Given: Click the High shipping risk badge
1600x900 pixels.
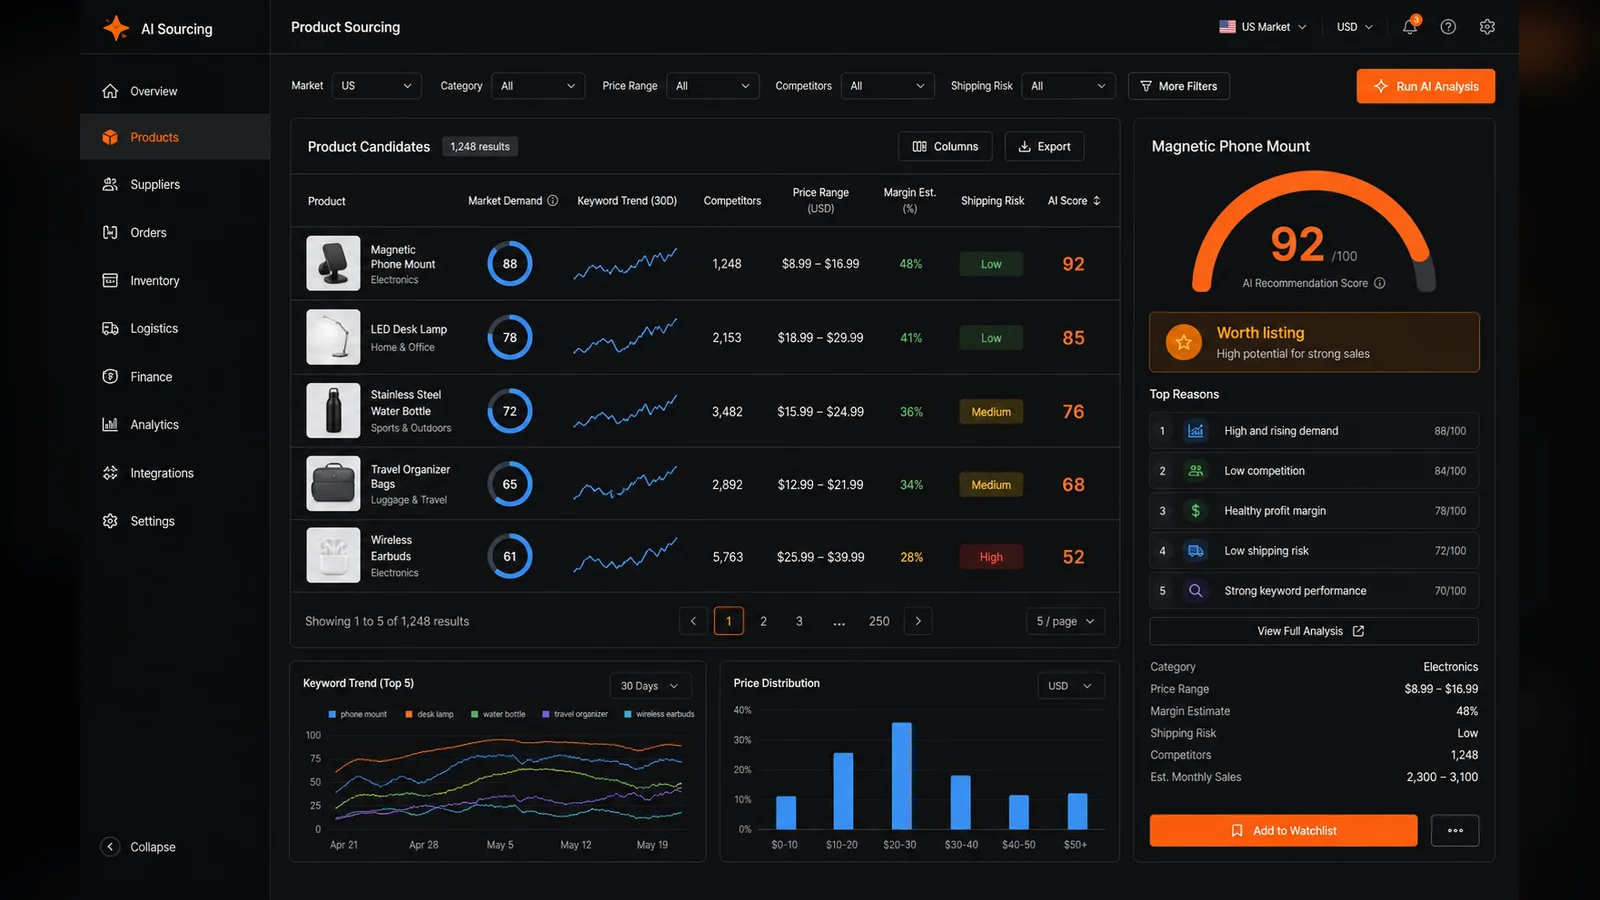Looking at the screenshot, I should 991,557.
